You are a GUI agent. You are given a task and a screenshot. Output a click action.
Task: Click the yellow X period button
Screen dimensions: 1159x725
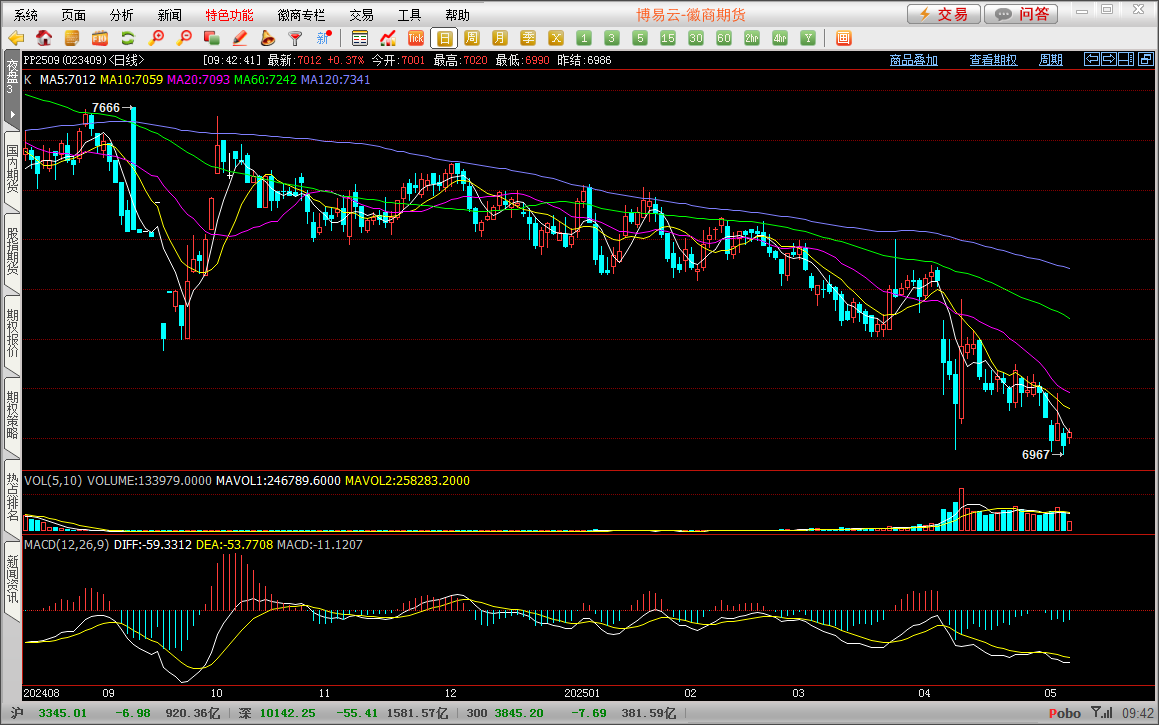pos(556,38)
